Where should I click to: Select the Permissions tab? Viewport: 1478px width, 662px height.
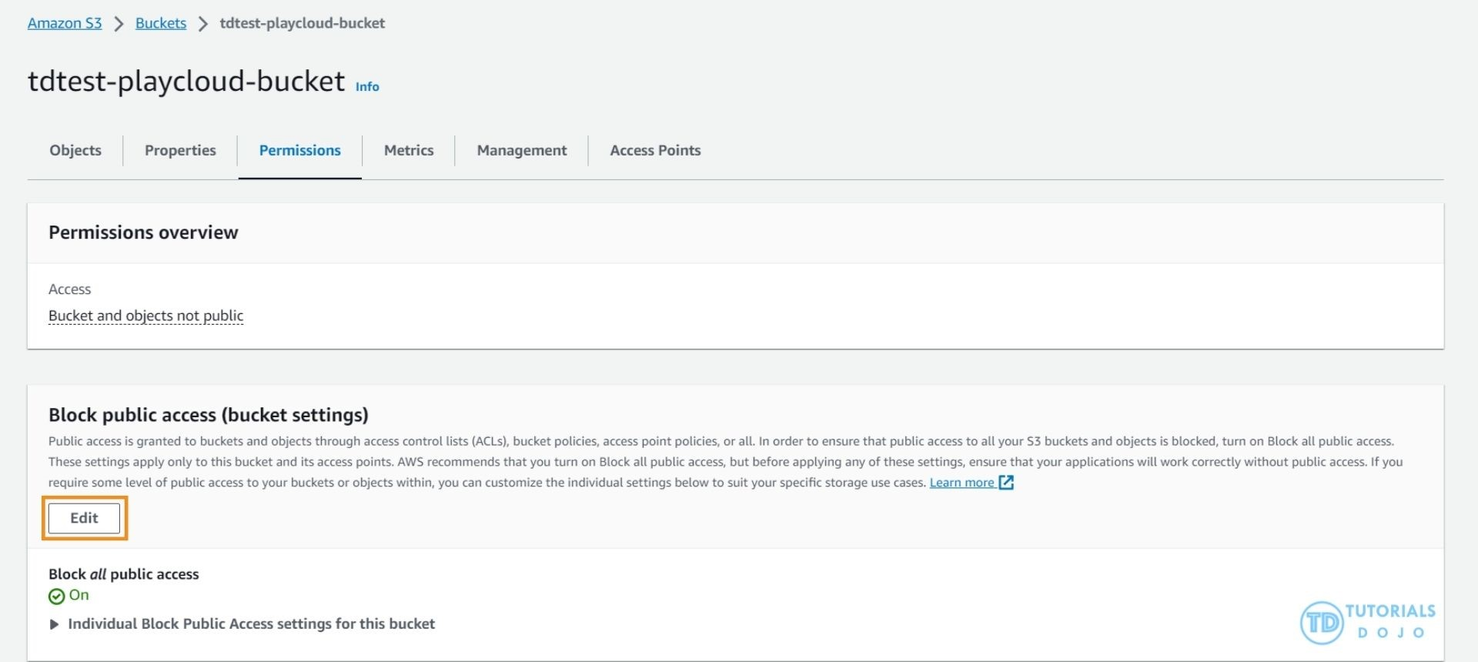(x=299, y=150)
